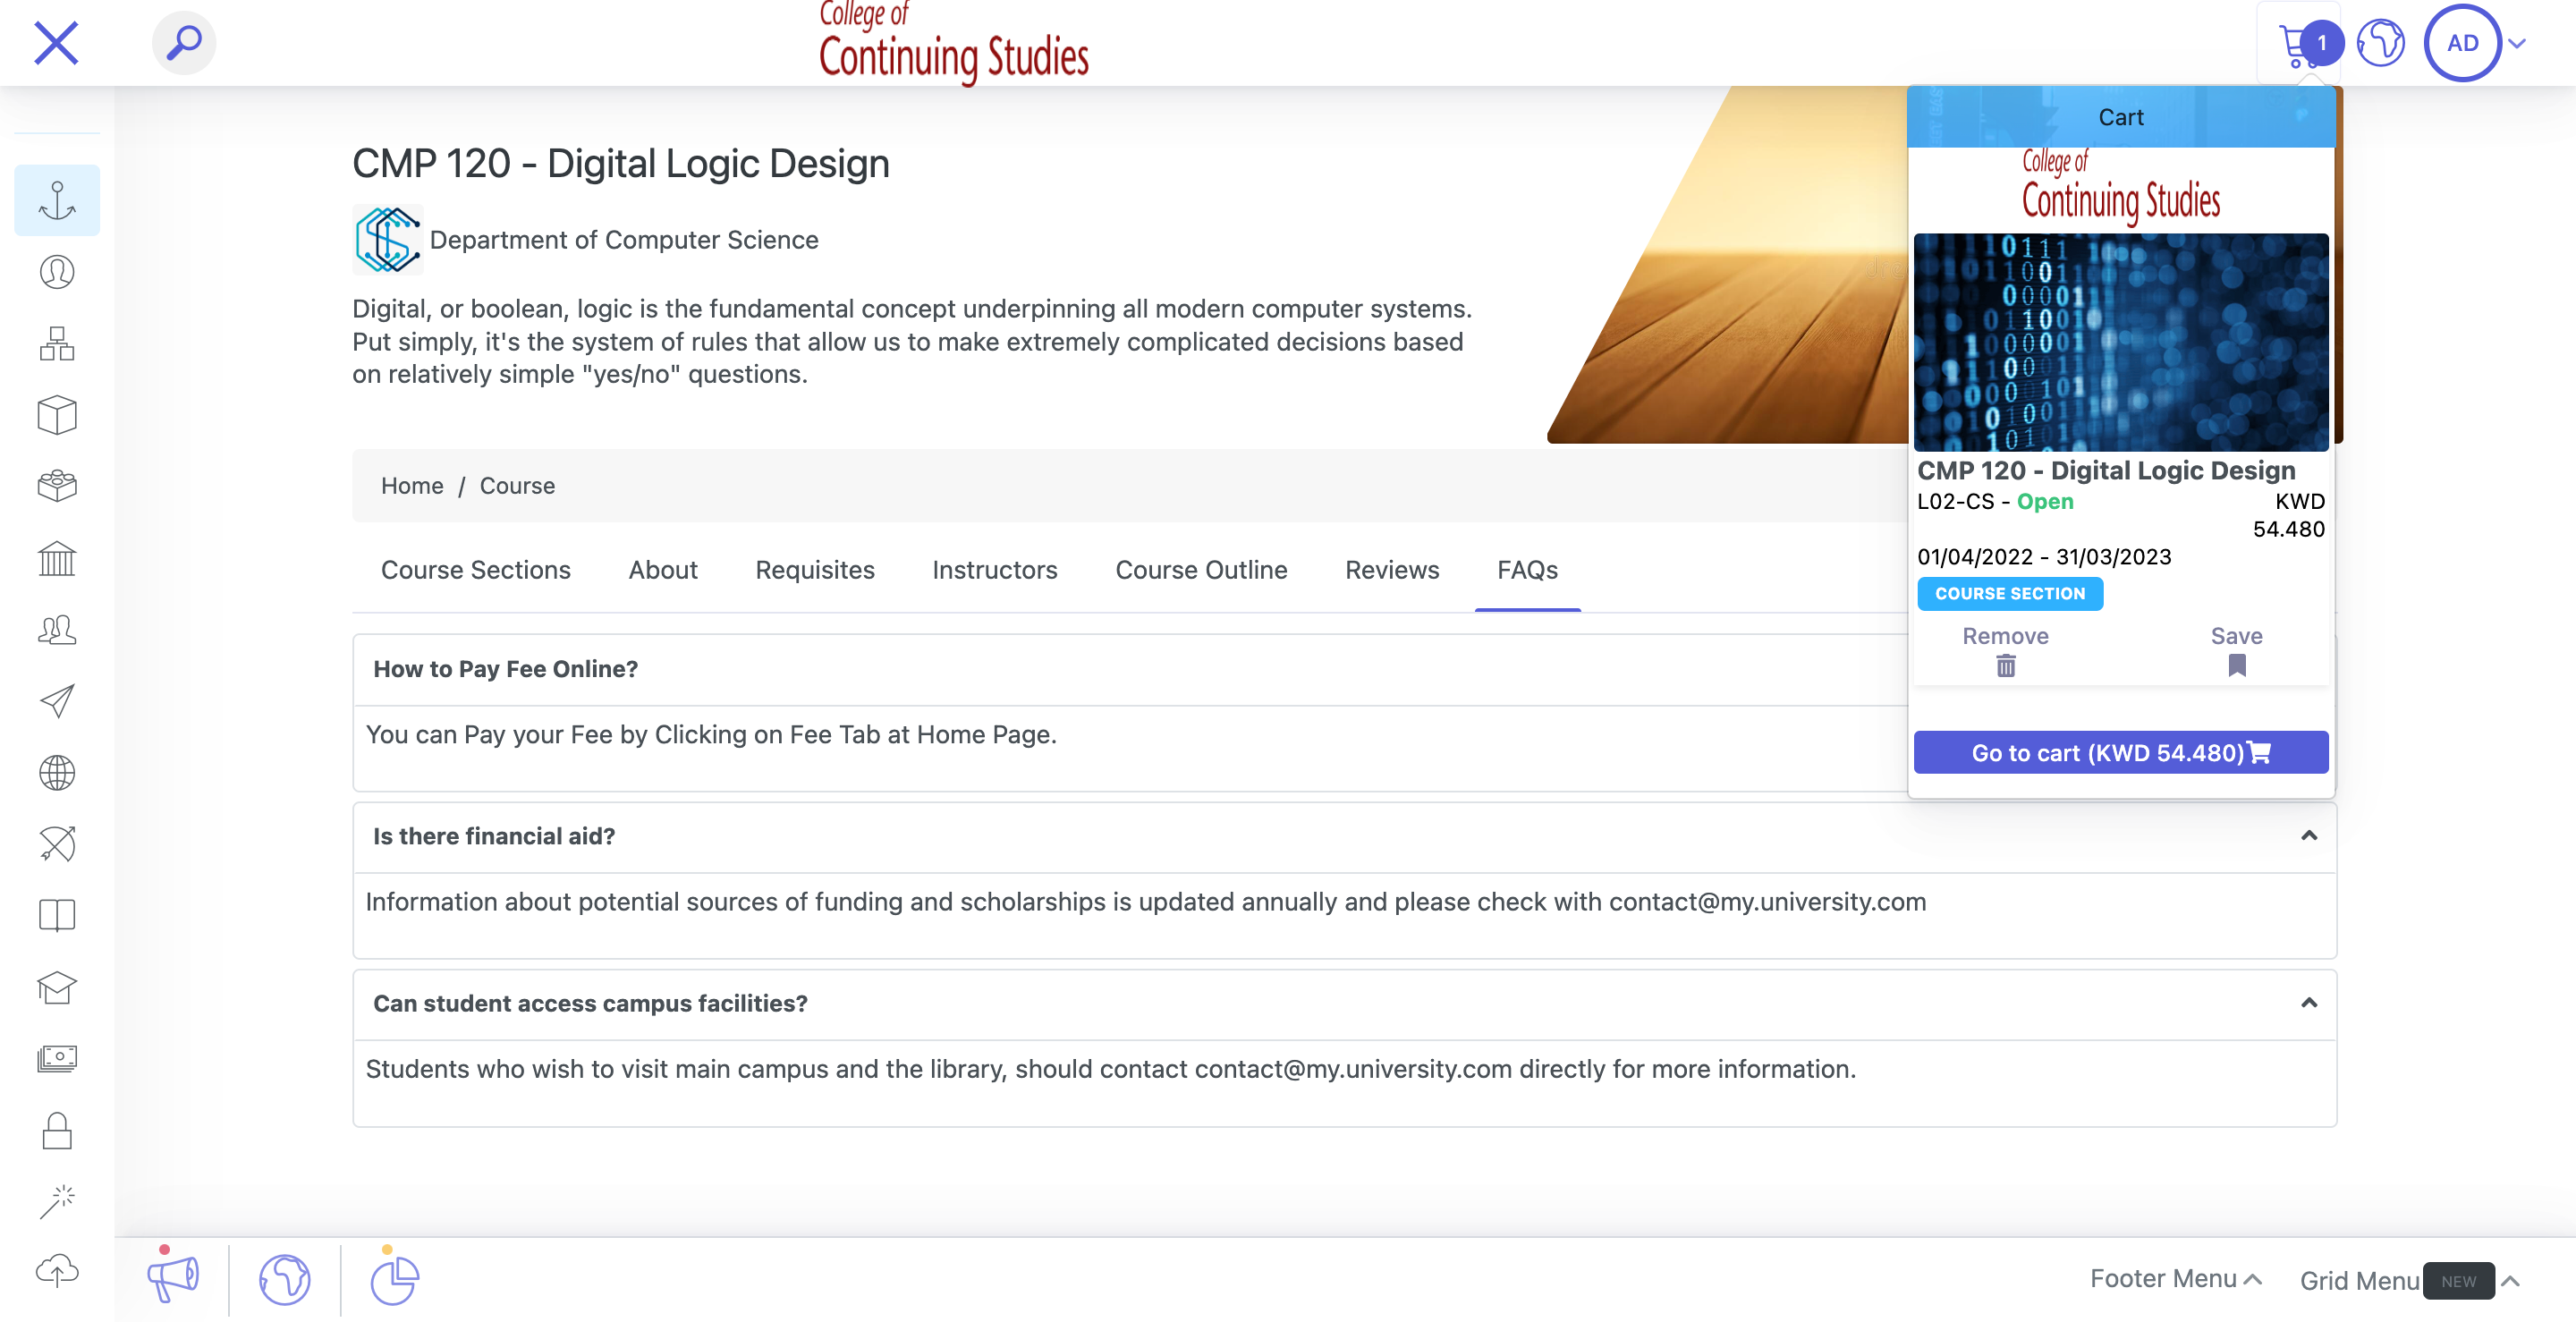The width and height of the screenshot is (2576, 1322).
Task: Open the paper plane sidebar icon
Action: tap(57, 701)
